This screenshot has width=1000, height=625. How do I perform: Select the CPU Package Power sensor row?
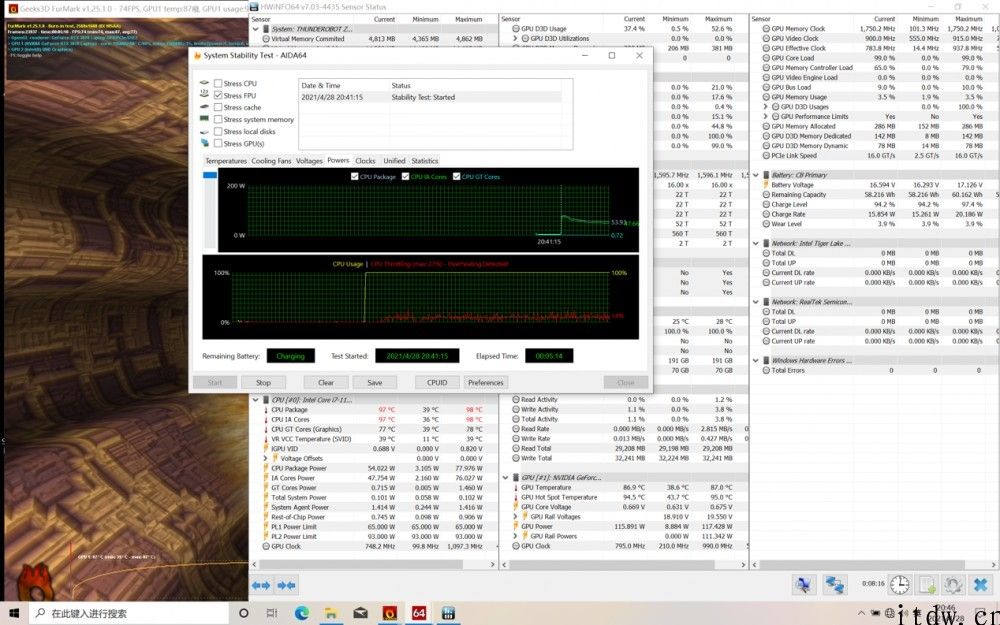point(374,468)
